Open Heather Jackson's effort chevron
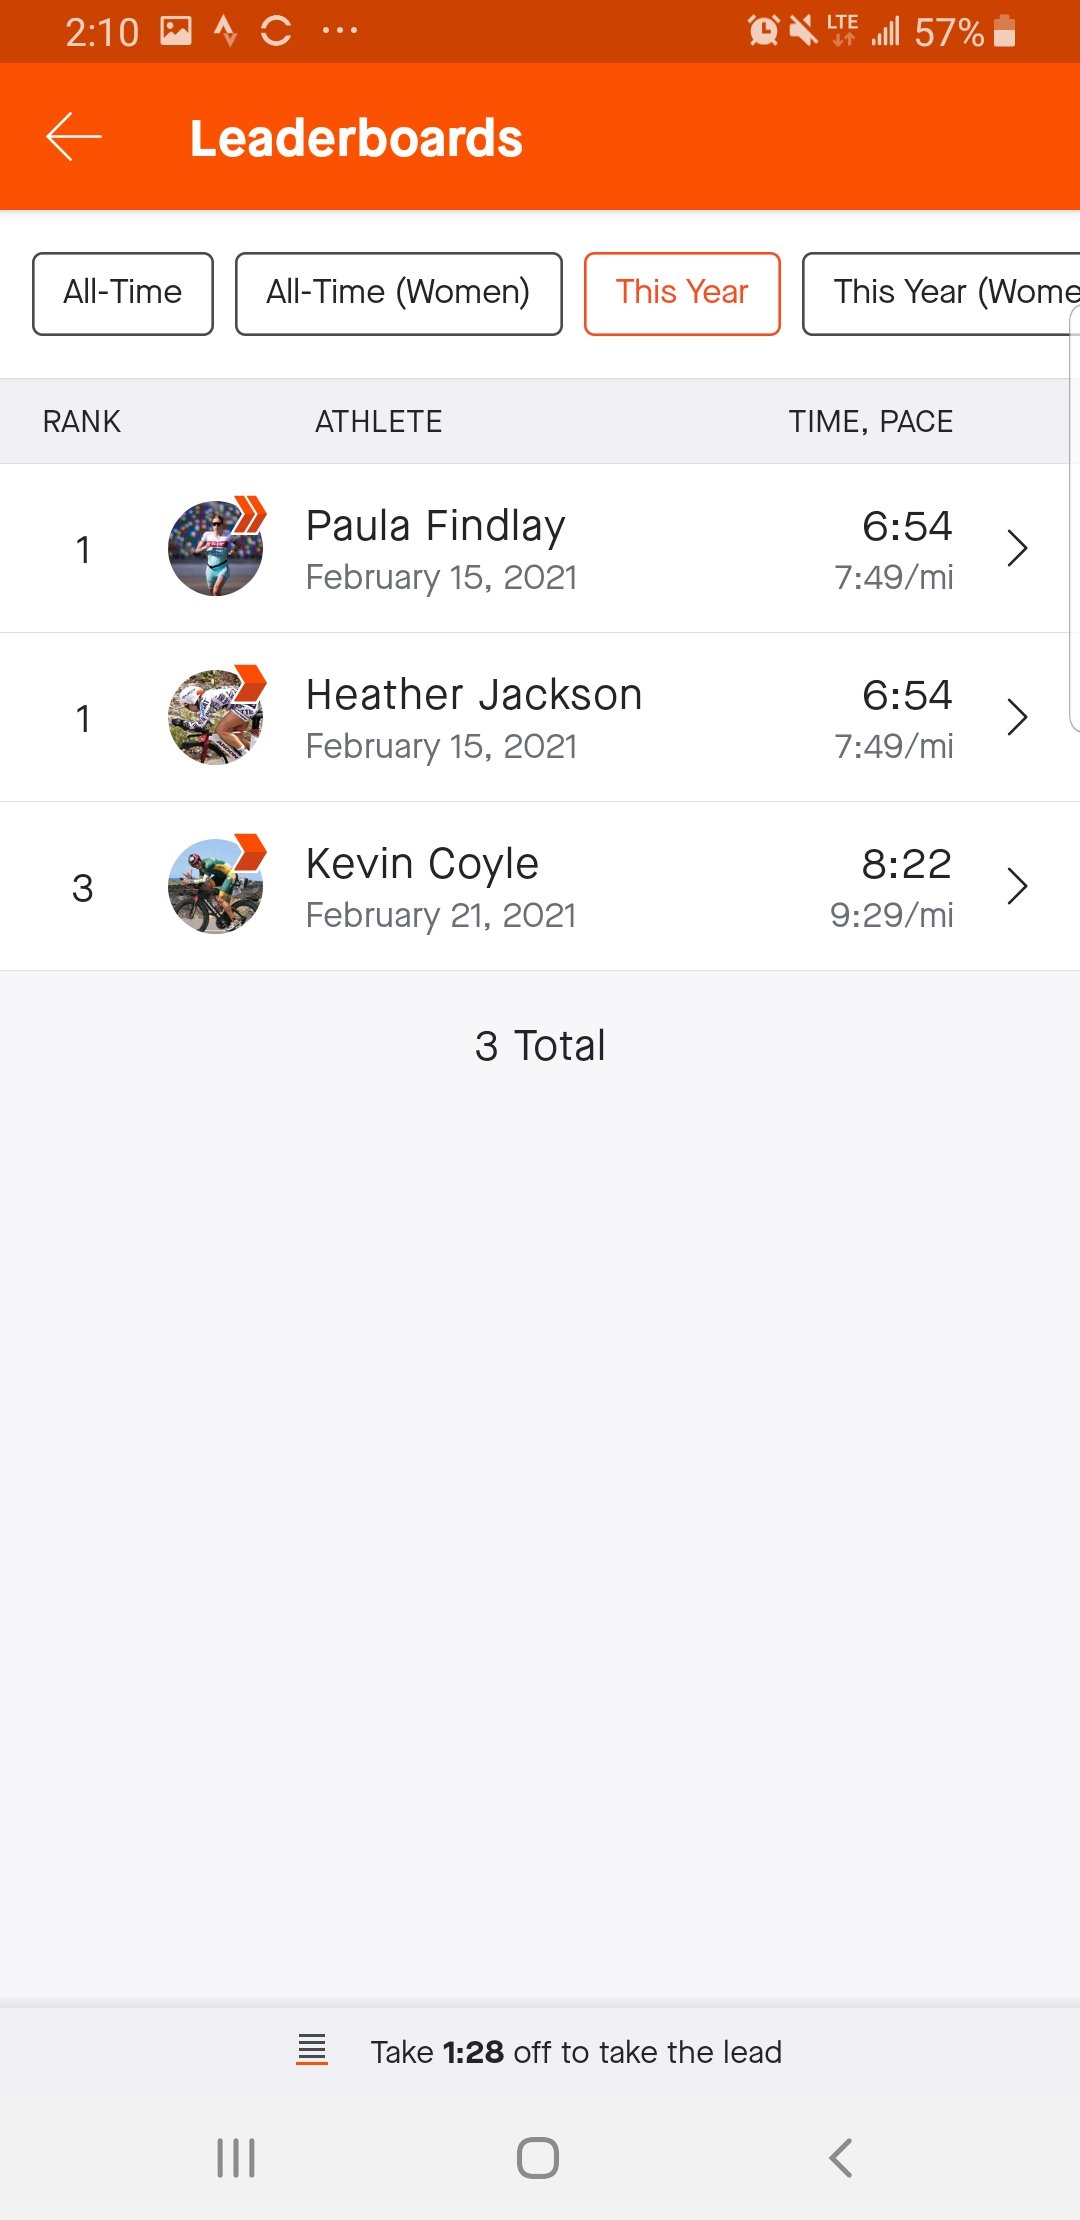 [1017, 717]
